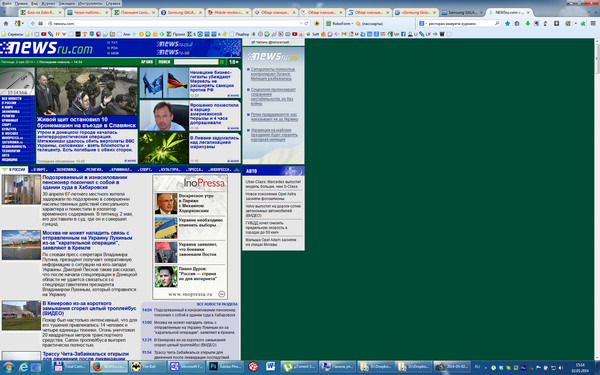Expand the search engine selector dropdown
Viewport: 600px width, 375px height.
point(422,23)
